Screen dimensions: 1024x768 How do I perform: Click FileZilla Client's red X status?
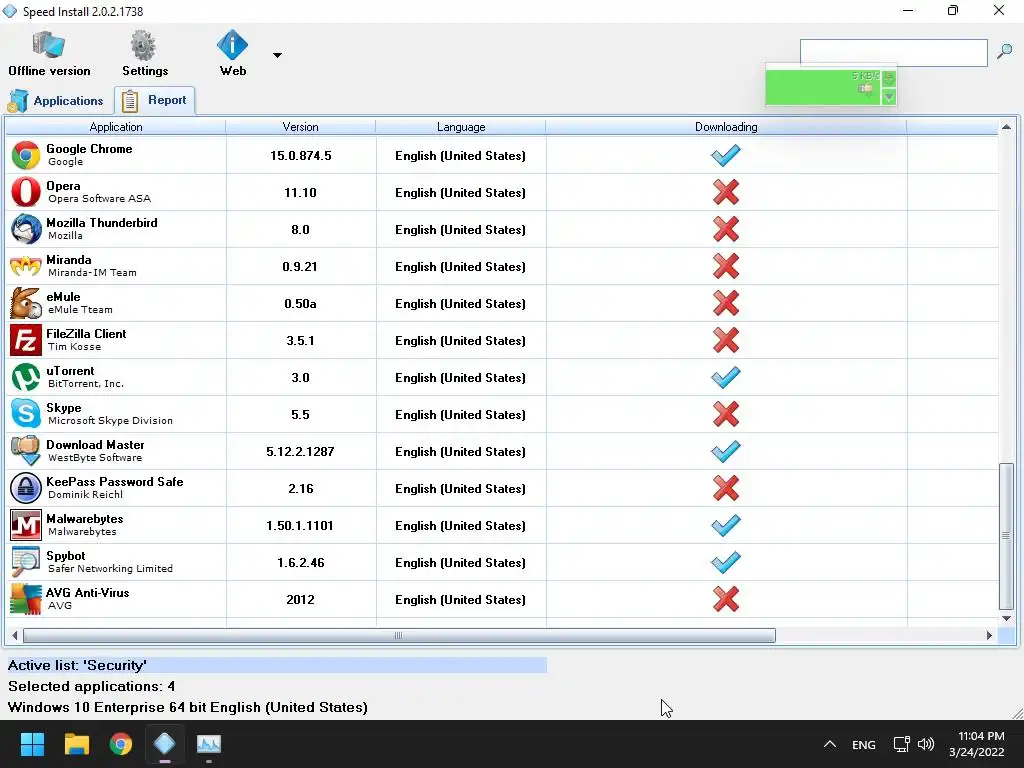point(726,340)
